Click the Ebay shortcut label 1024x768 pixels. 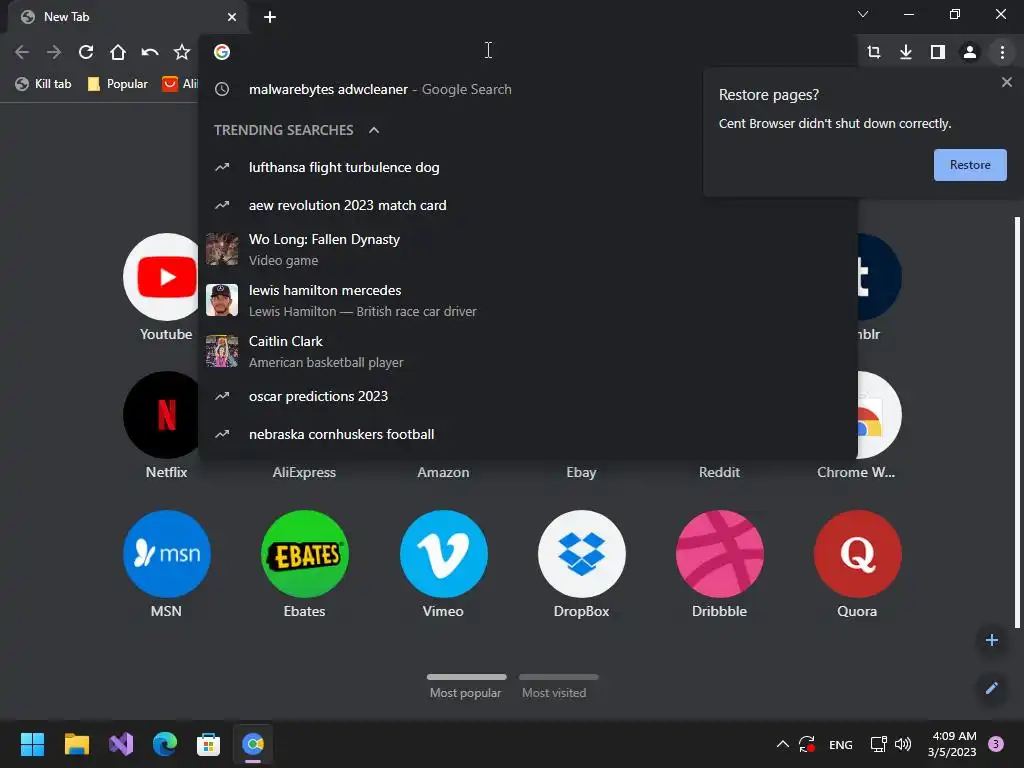581,472
